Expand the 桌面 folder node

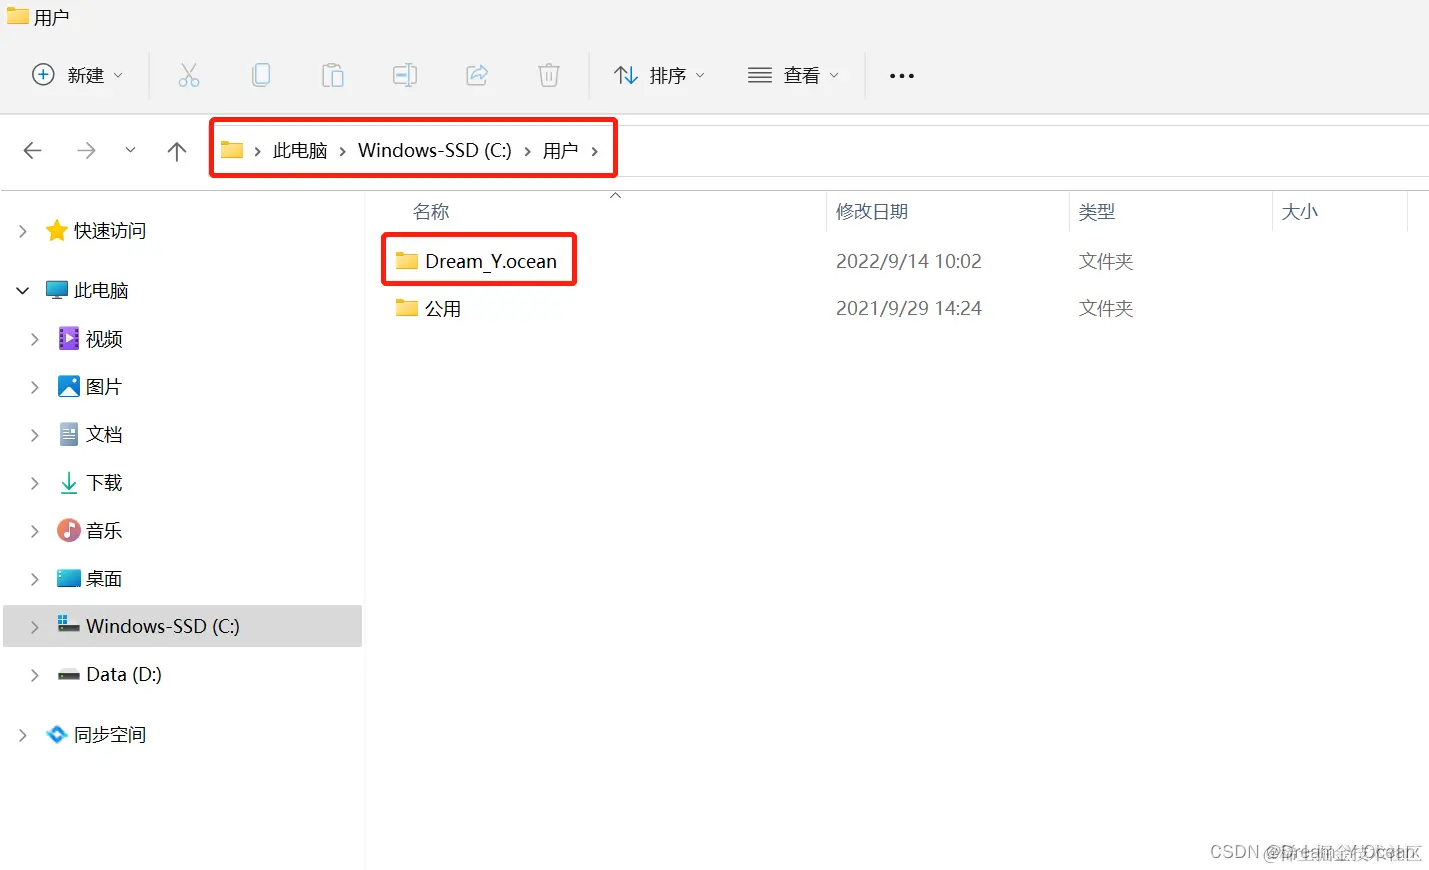click(35, 579)
